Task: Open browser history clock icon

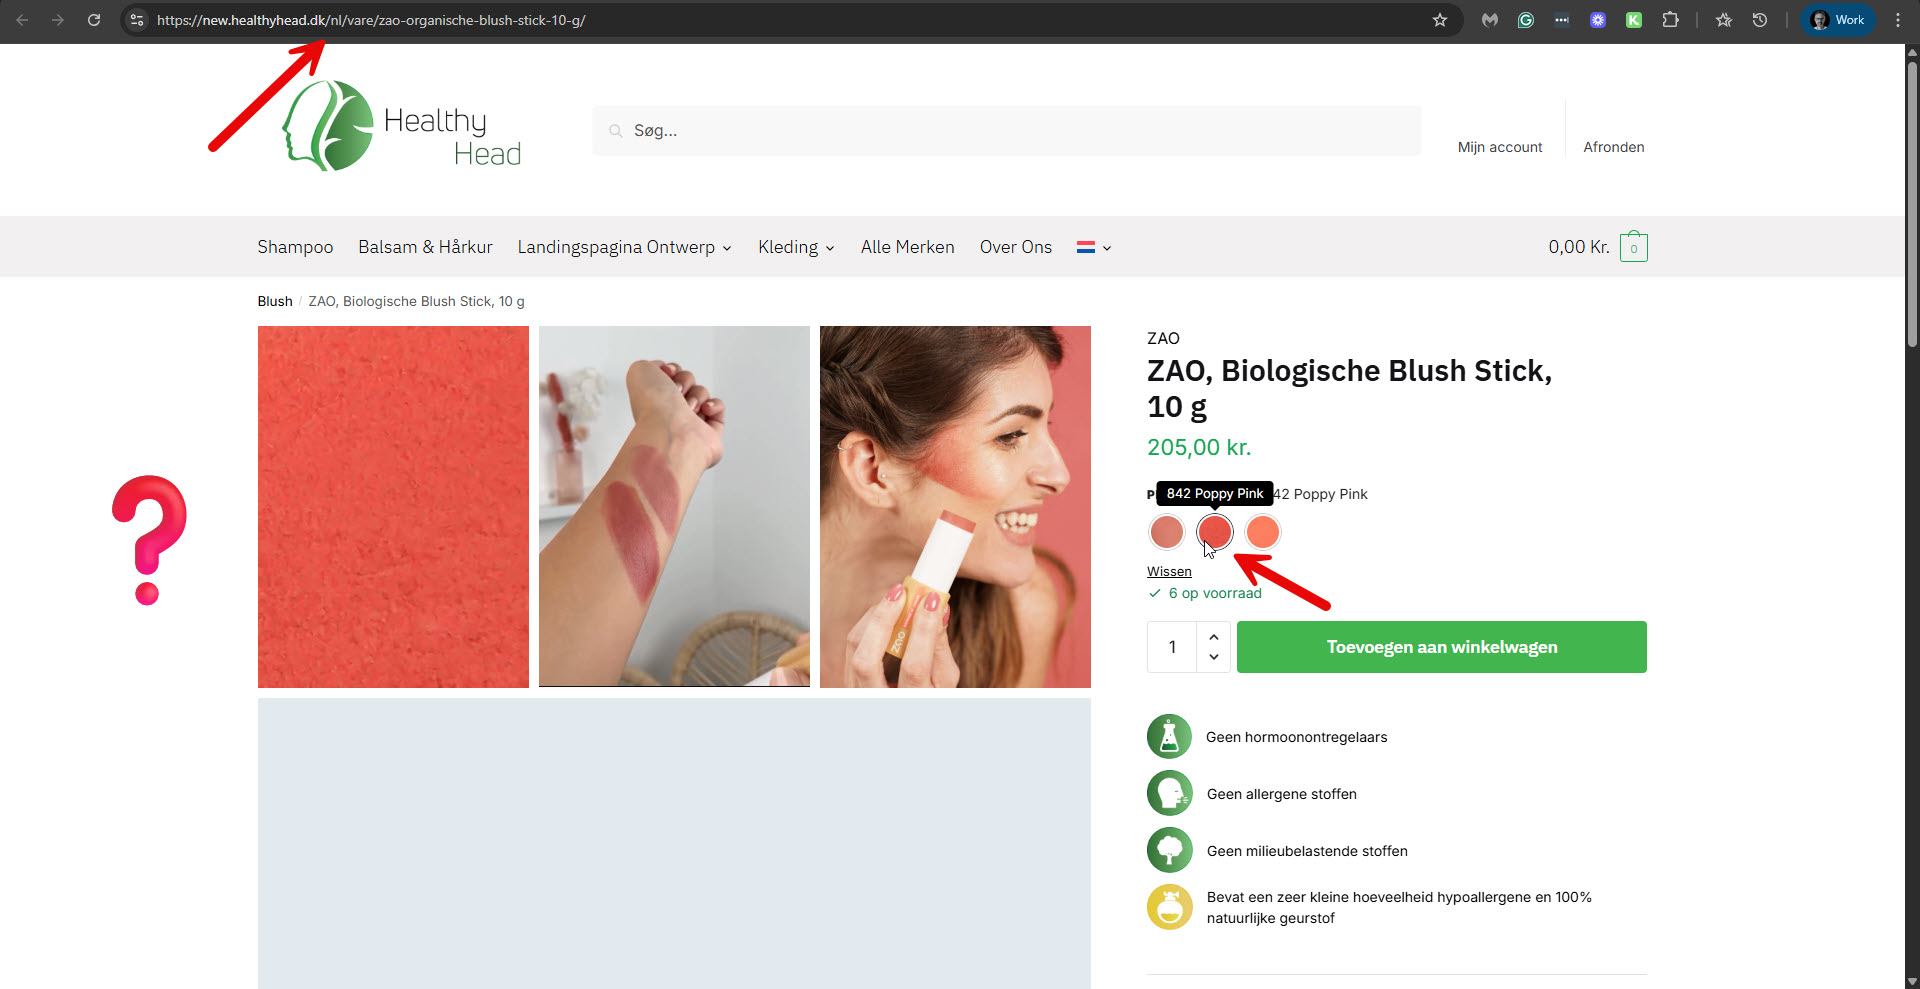Action: (x=1760, y=20)
